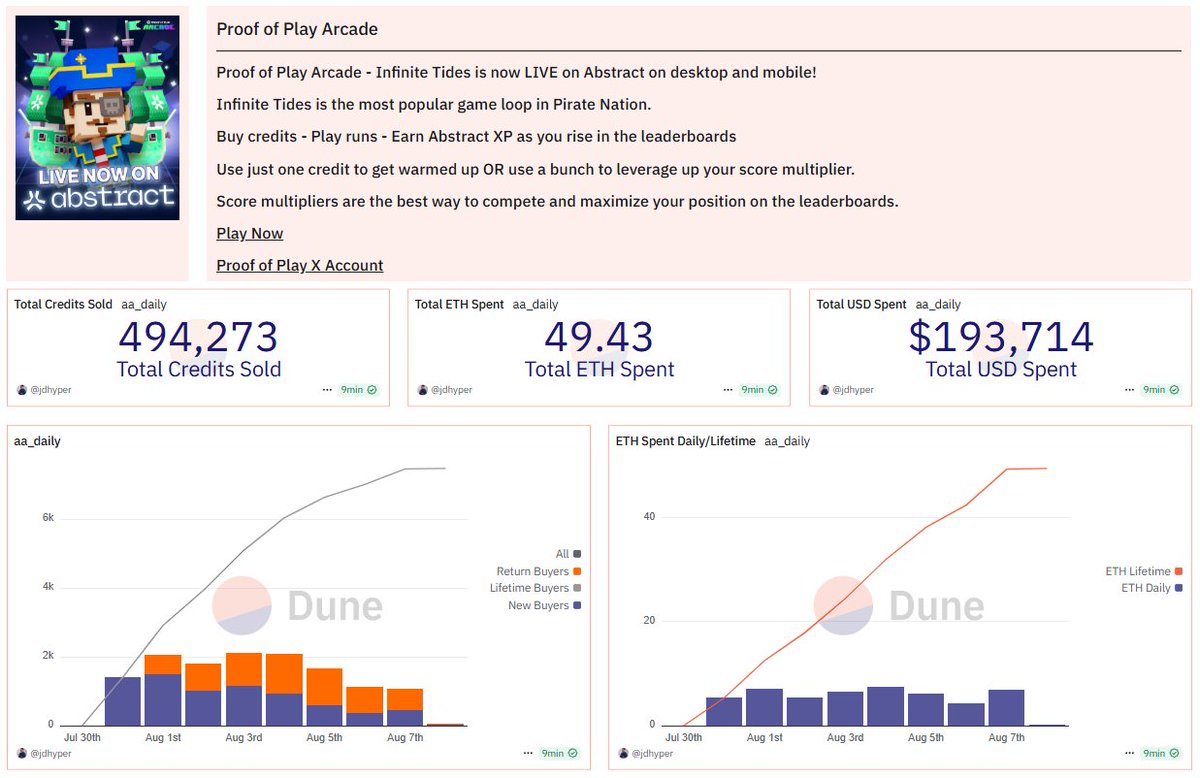Screen dimensions: 1200x778
Task: Click the @jdhyper avatar on Total Credits Sold card
Action: pos(21,388)
